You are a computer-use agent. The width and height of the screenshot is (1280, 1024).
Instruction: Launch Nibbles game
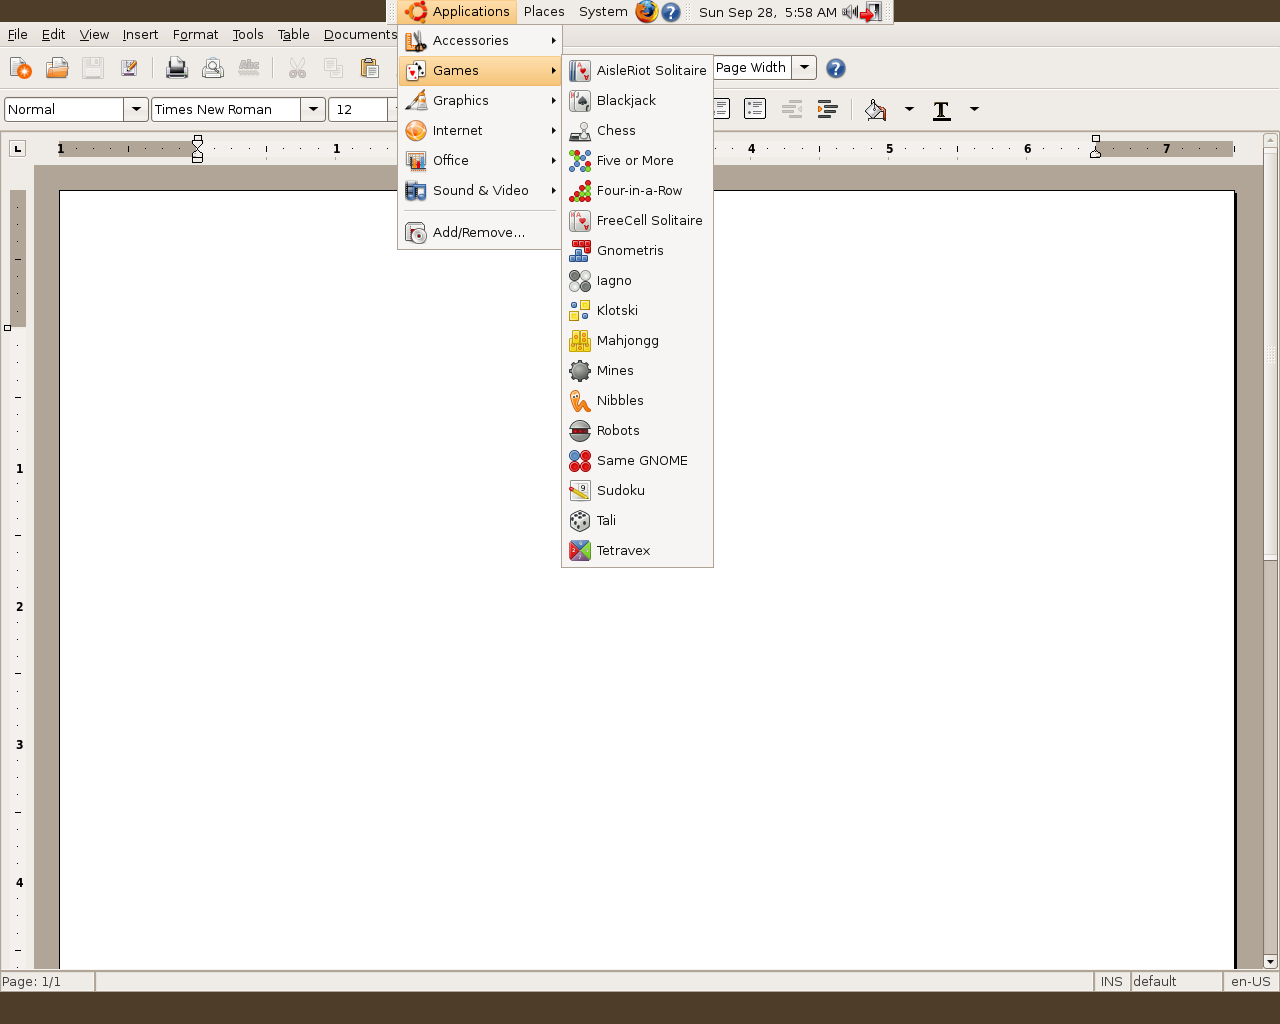637,400
